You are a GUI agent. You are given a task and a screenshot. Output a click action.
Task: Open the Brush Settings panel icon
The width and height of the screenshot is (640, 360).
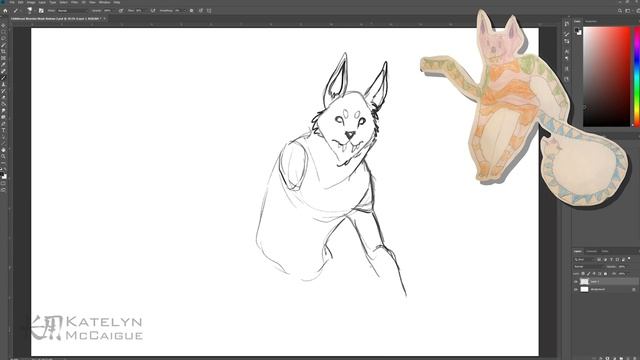(x=41, y=11)
